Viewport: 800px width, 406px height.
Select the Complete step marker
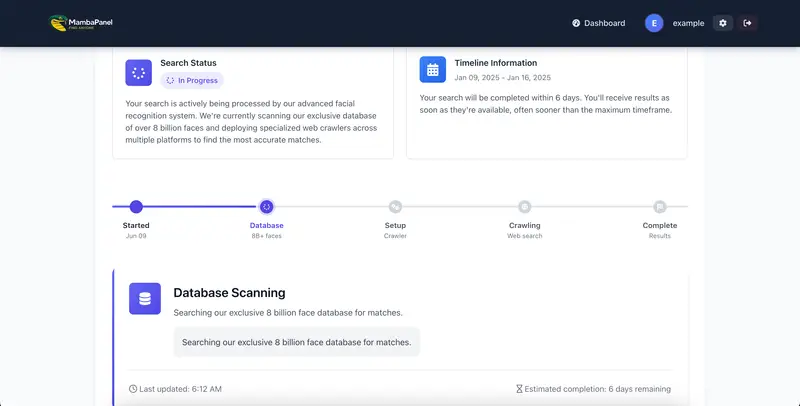660,207
